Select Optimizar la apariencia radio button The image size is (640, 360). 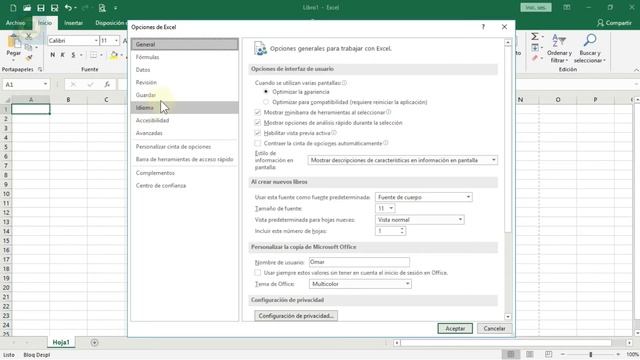click(266, 92)
